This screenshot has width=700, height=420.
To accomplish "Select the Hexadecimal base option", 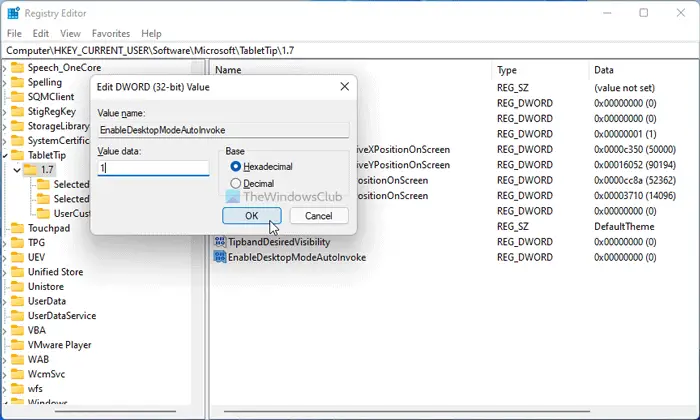I will (262, 167).
